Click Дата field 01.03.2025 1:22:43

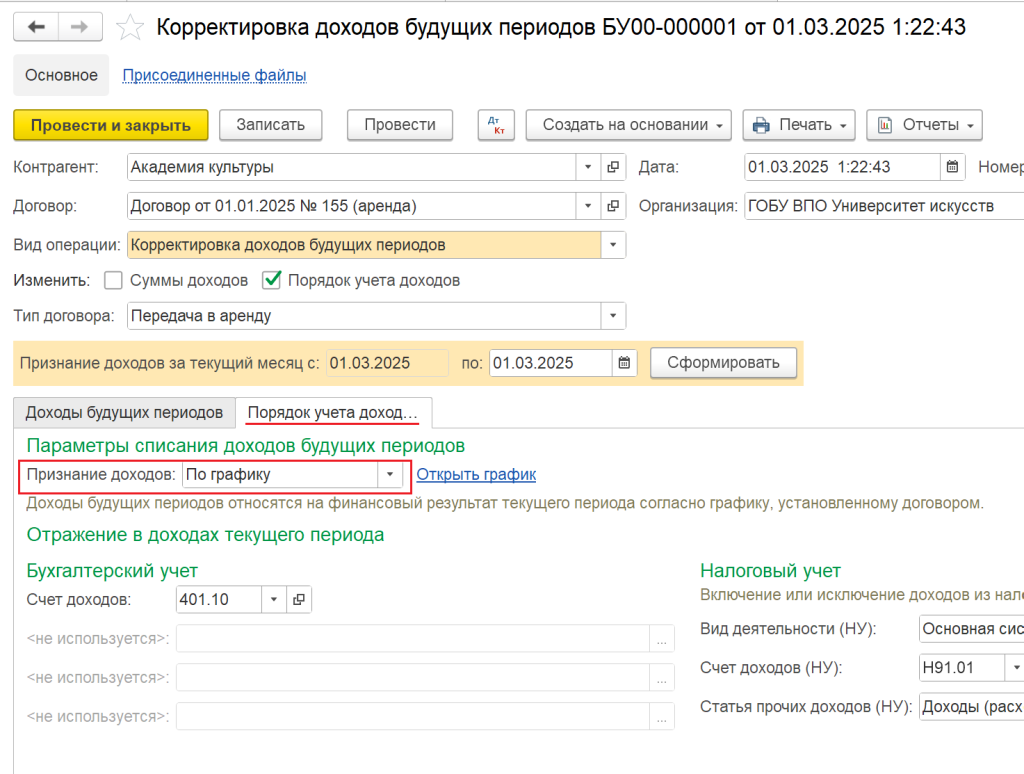coord(842,167)
